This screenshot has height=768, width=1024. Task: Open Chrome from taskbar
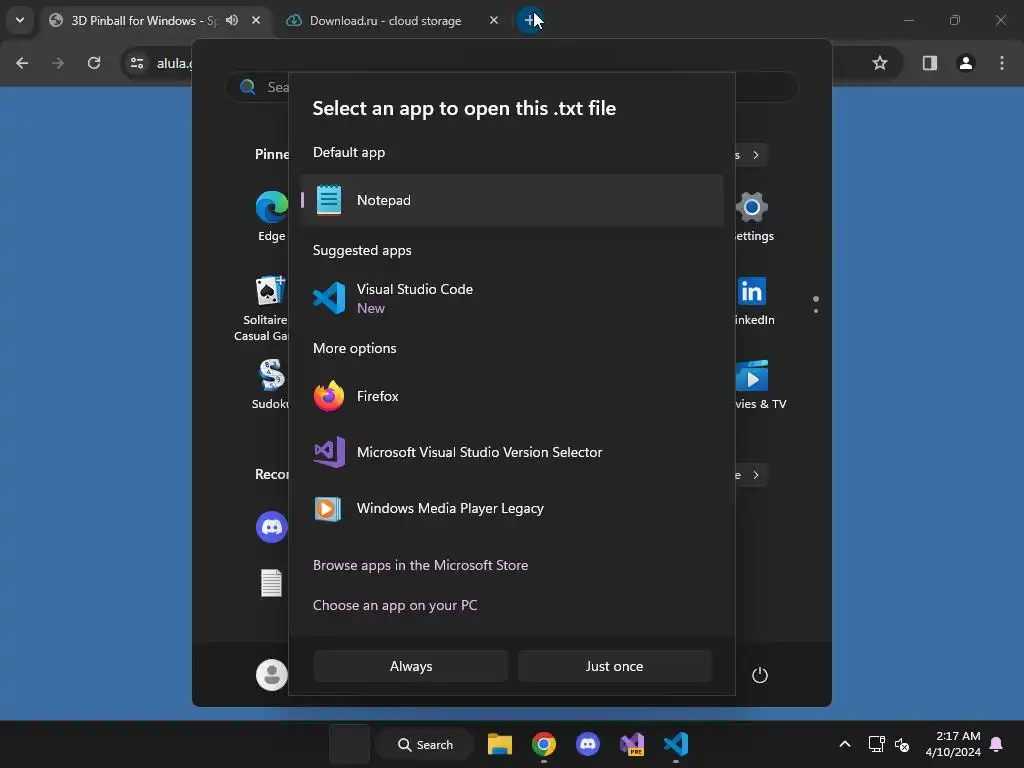point(543,744)
